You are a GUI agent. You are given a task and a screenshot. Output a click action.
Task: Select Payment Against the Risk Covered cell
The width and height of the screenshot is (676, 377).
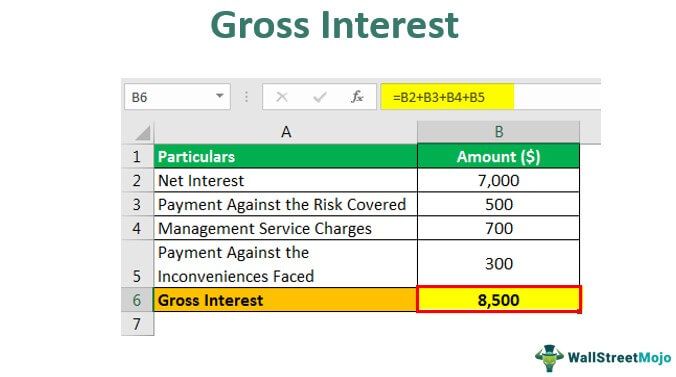coord(285,204)
